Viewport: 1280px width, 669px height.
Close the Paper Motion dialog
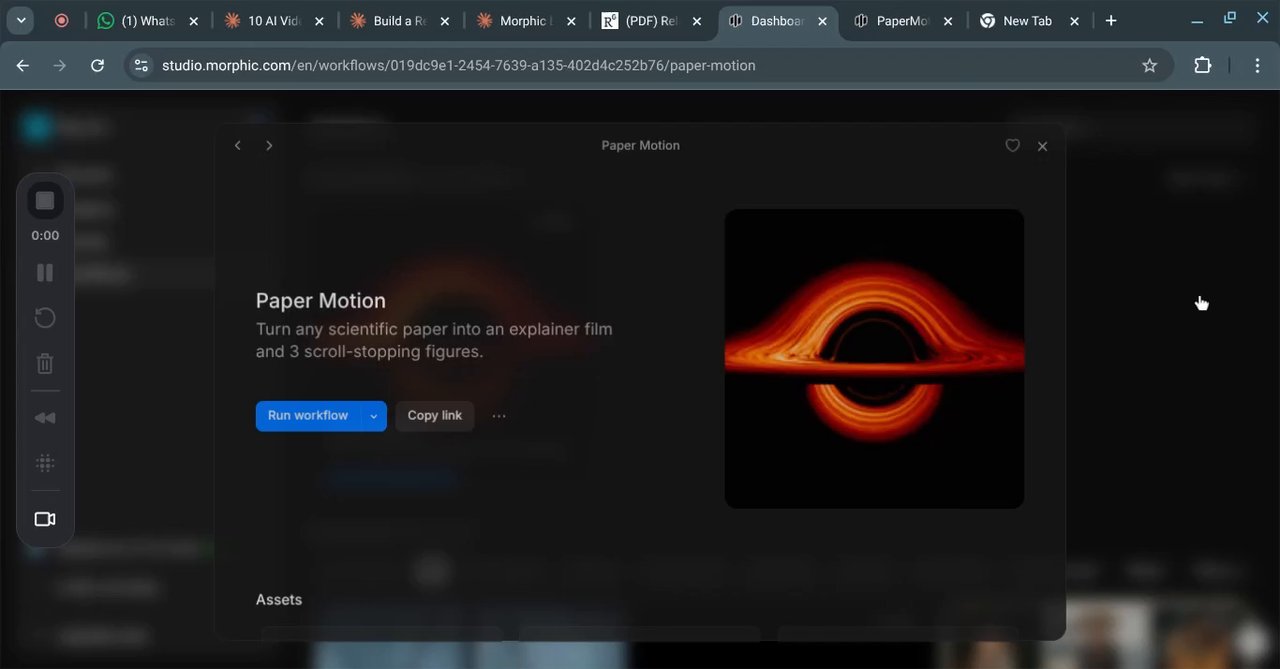pyautogui.click(x=1042, y=146)
